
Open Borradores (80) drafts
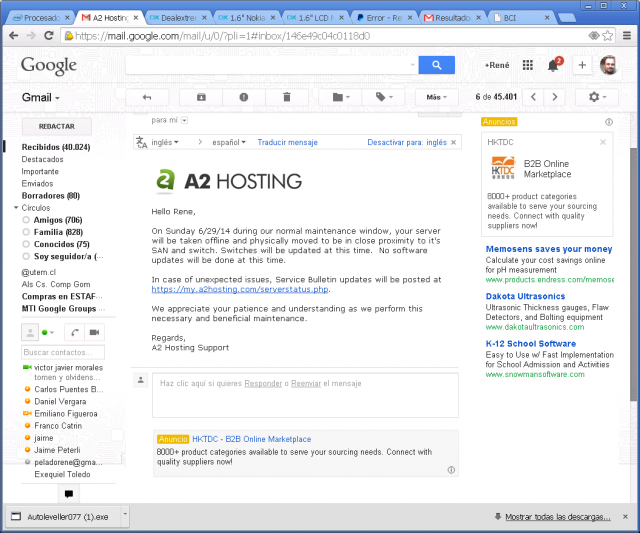[51, 195]
